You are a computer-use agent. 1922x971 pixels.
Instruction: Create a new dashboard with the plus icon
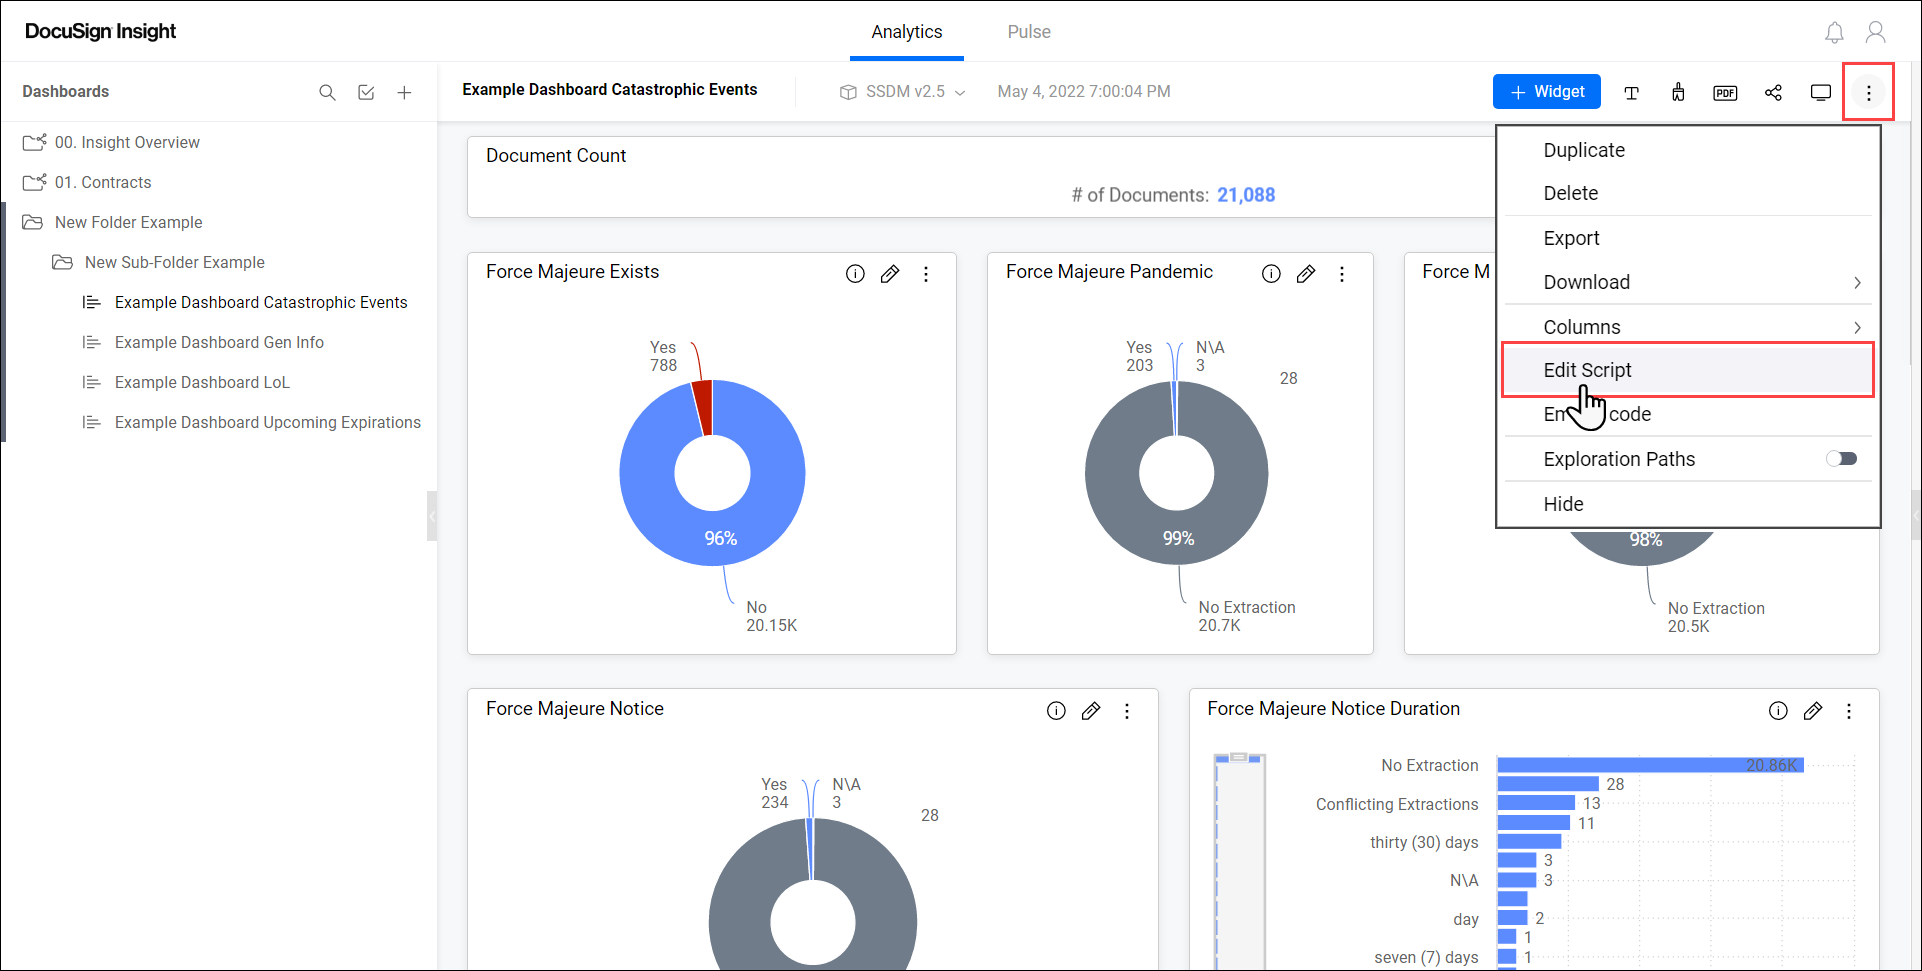coord(405,92)
